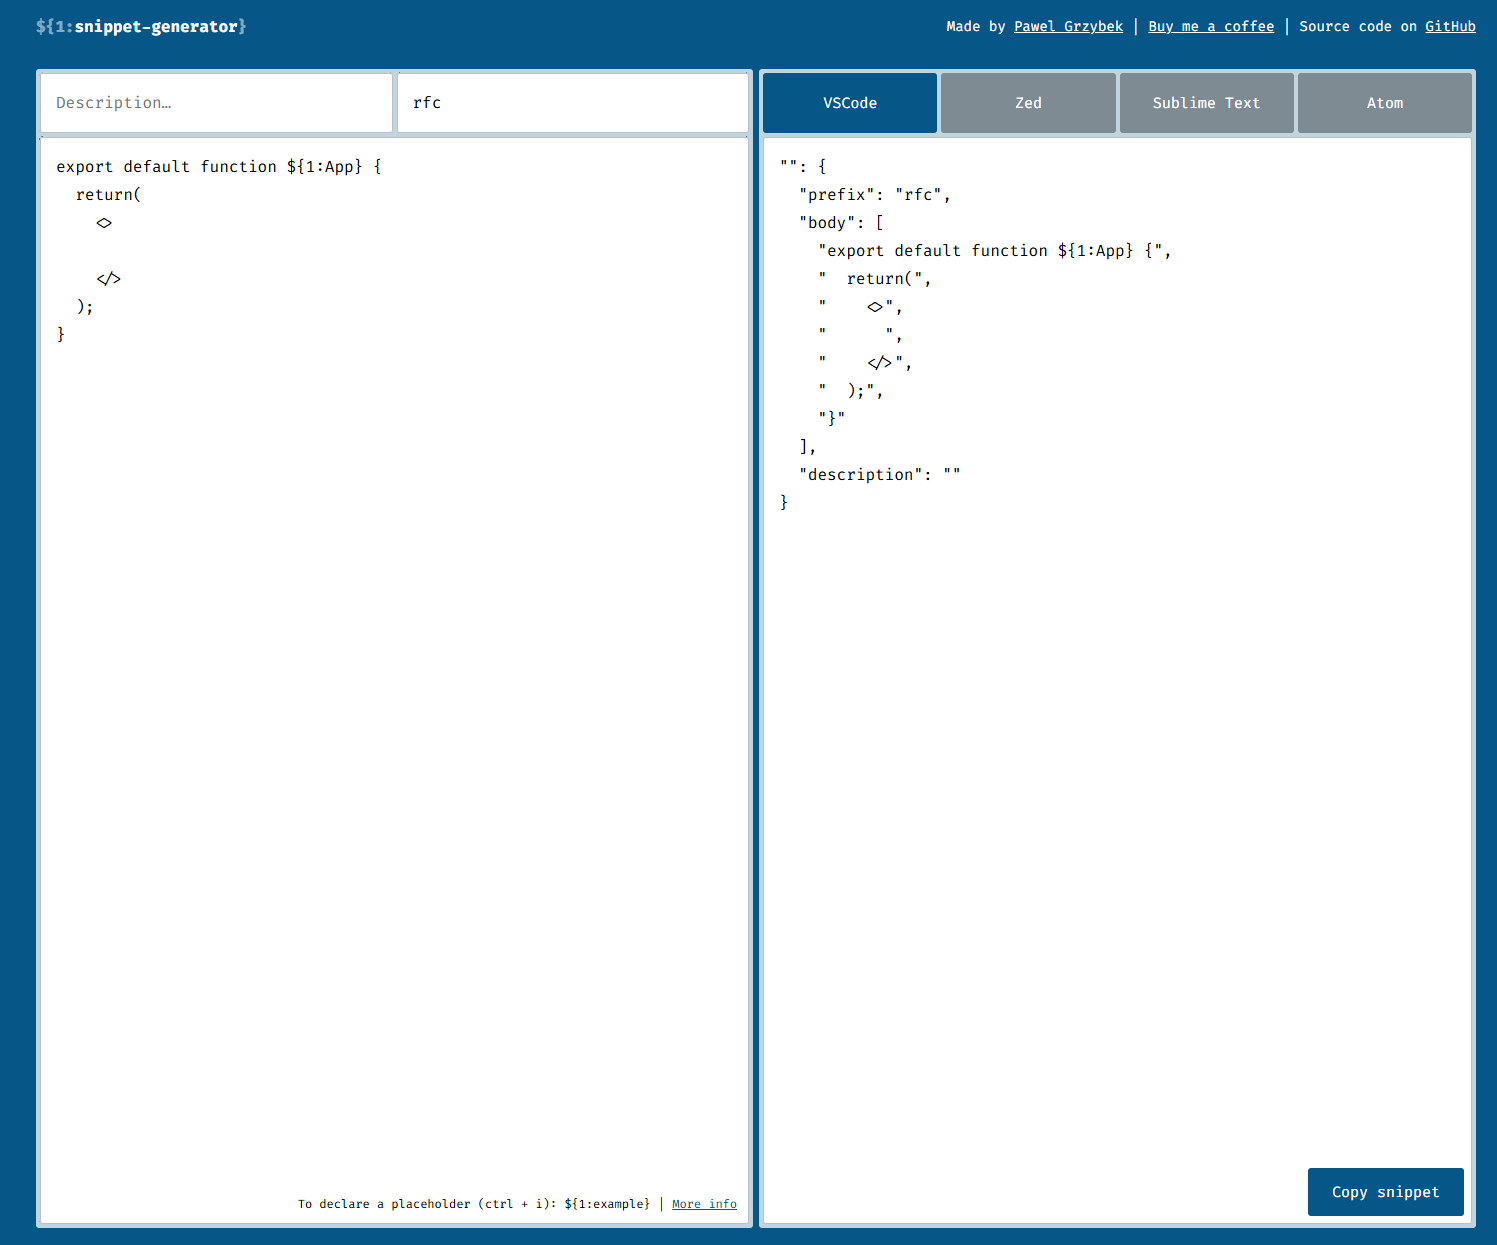Screen dimensions: 1497x1245
Task: Click the snippet-generator logo title
Action: tap(141, 26)
